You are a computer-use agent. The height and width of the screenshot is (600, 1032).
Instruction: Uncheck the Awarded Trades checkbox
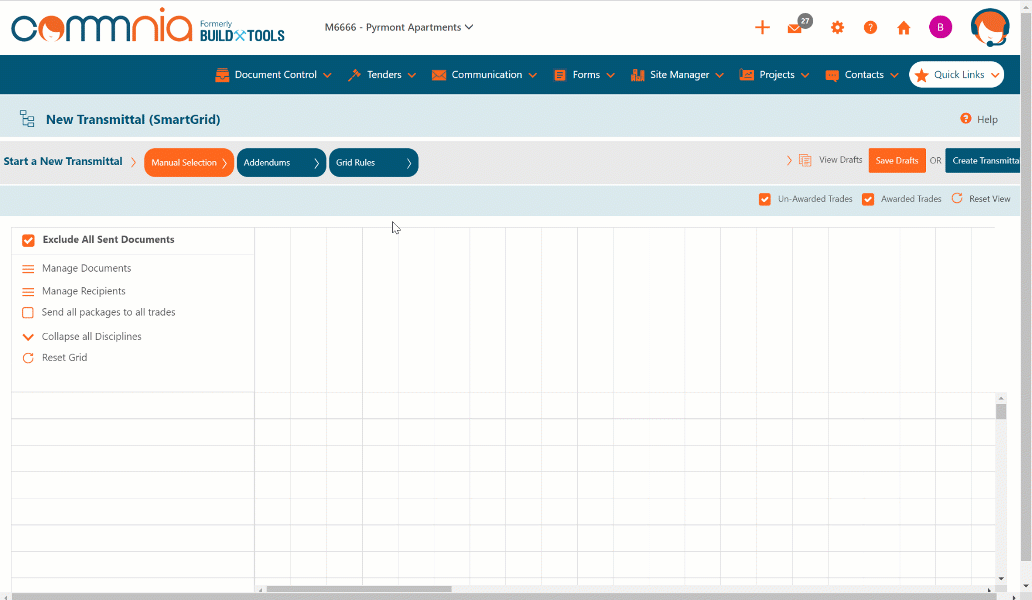click(x=867, y=199)
